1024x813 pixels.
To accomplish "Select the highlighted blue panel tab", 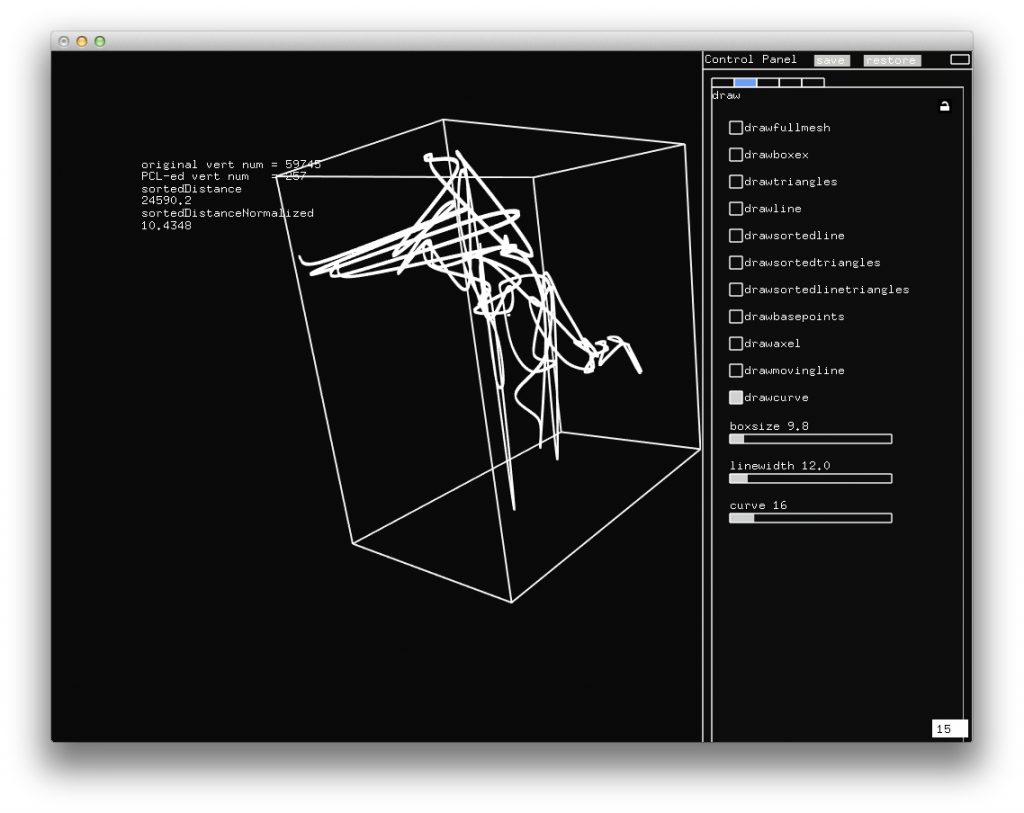I will point(745,83).
